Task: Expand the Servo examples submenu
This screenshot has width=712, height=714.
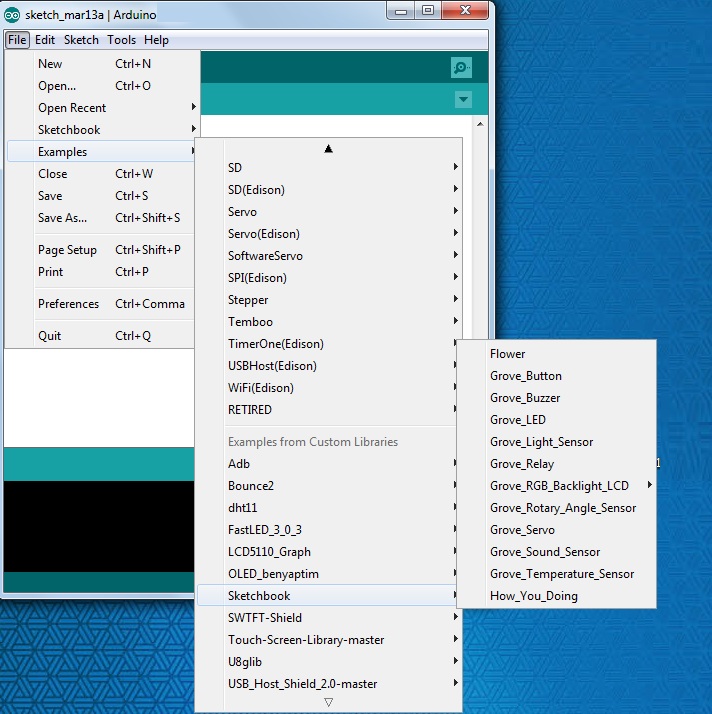Action: click(x=329, y=212)
